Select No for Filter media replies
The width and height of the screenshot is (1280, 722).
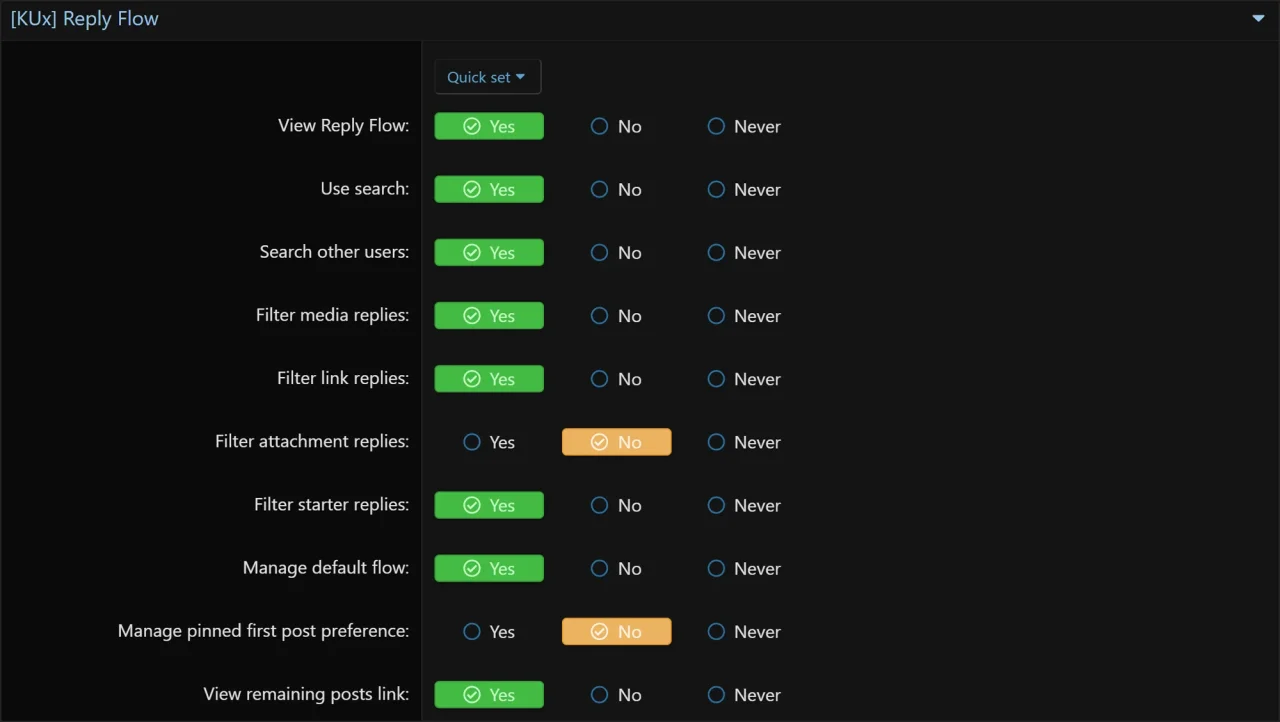click(616, 315)
